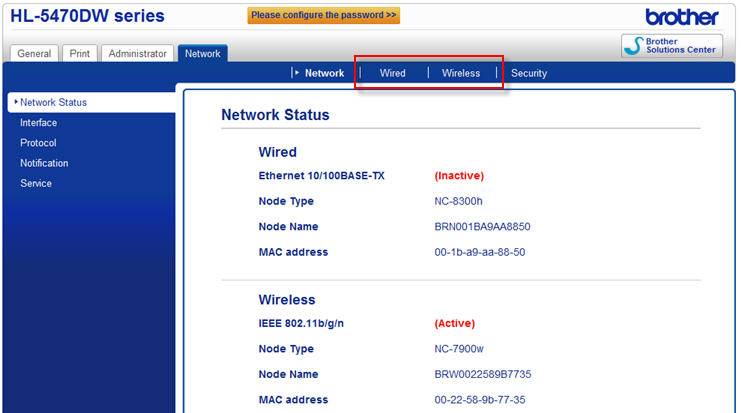The height and width of the screenshot is (413, 741).
Task: Open the General tab
Action: pyautogui.click(x=35, y=54)
